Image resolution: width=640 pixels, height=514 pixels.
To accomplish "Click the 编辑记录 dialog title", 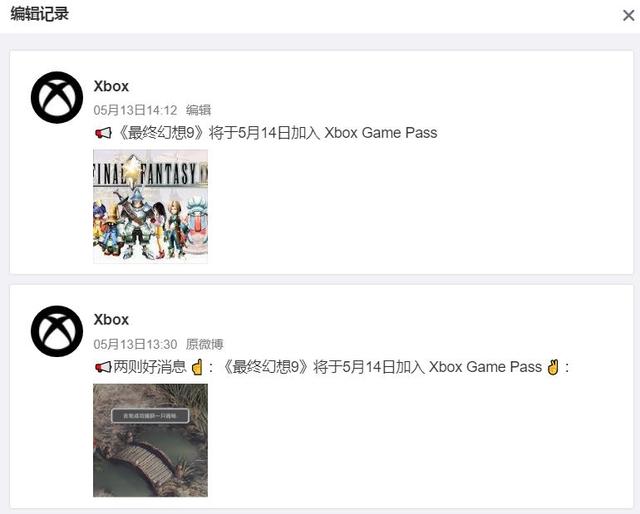I will (x=40, y=14).
